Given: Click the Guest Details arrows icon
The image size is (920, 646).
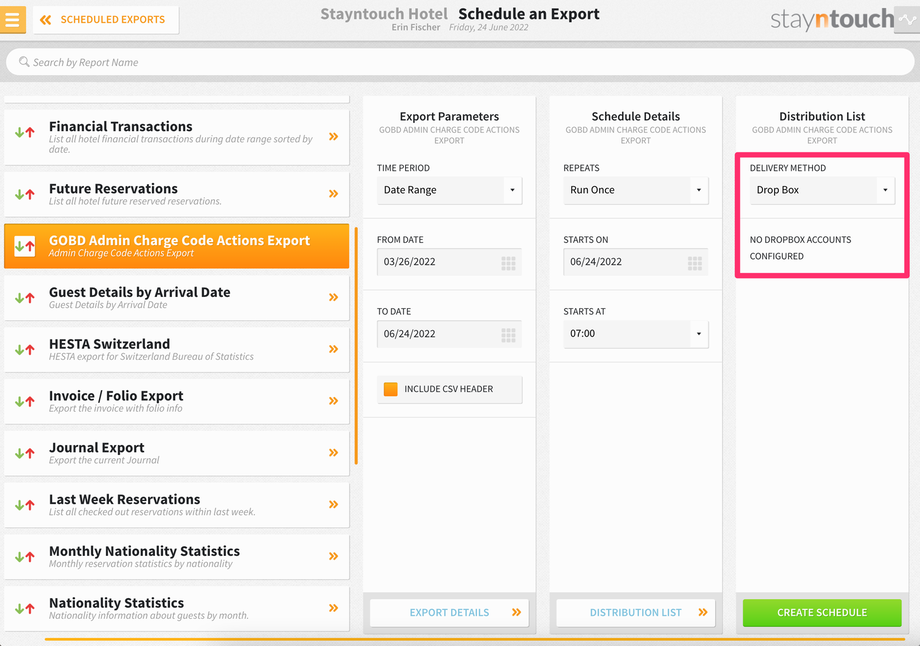Looking at the screenshot, I should tap(25, 298).
